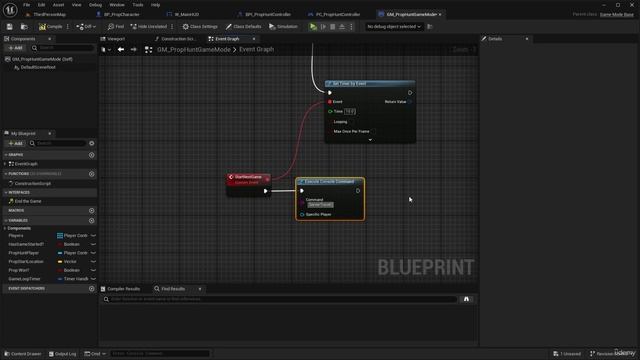
Task: Click HasGameStarted? Boolean type color pill
Action: coord(60,244)
